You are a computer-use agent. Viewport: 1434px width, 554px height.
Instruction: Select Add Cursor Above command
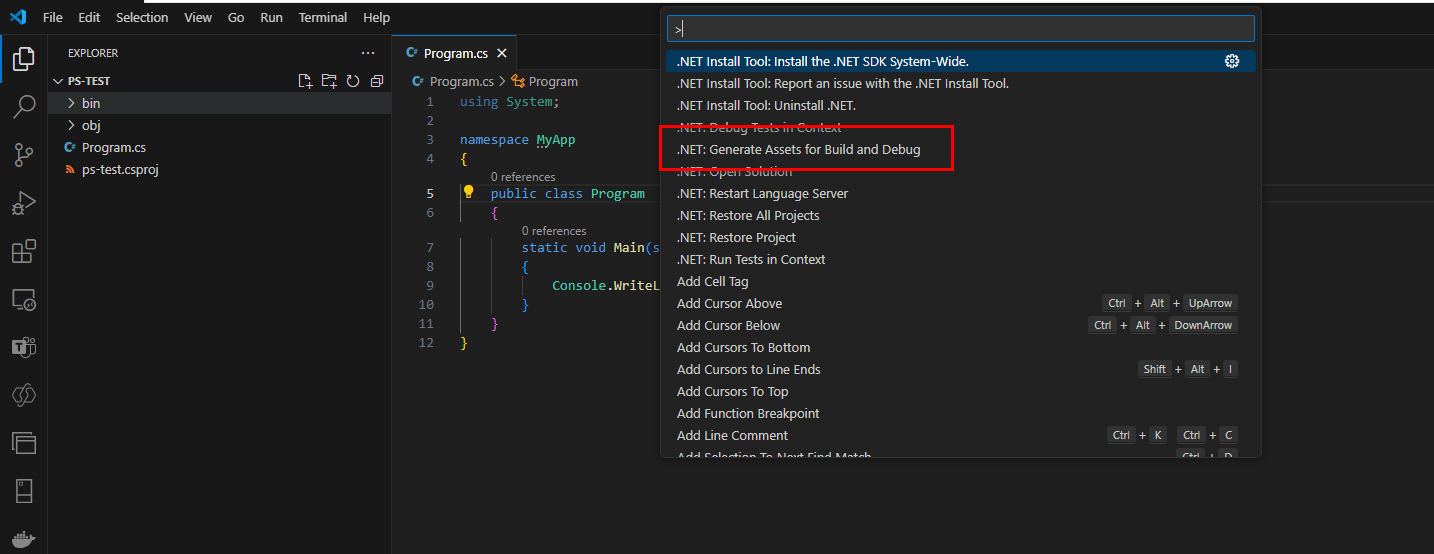pos(960,303)
